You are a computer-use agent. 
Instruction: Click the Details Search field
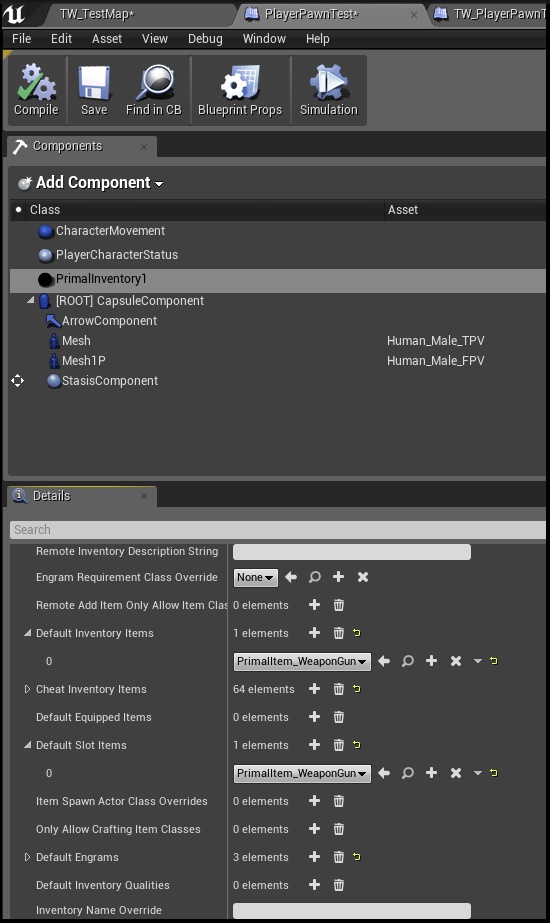coord(277,529)
